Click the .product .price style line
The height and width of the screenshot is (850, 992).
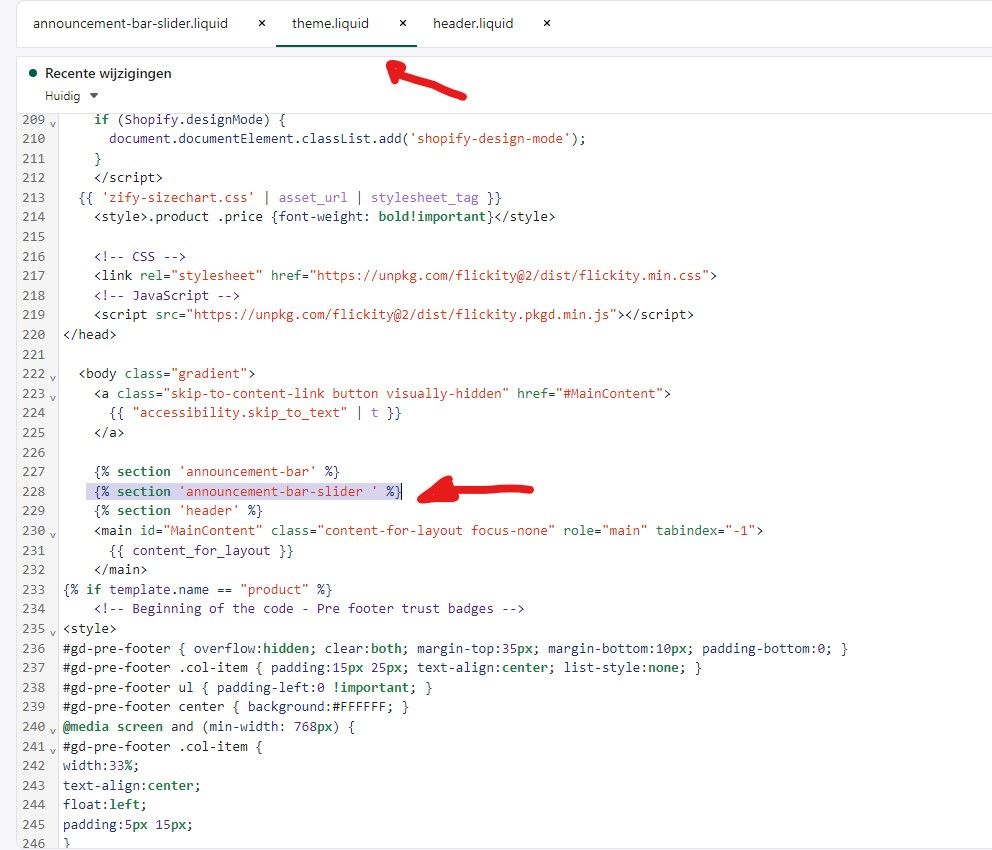325,217
